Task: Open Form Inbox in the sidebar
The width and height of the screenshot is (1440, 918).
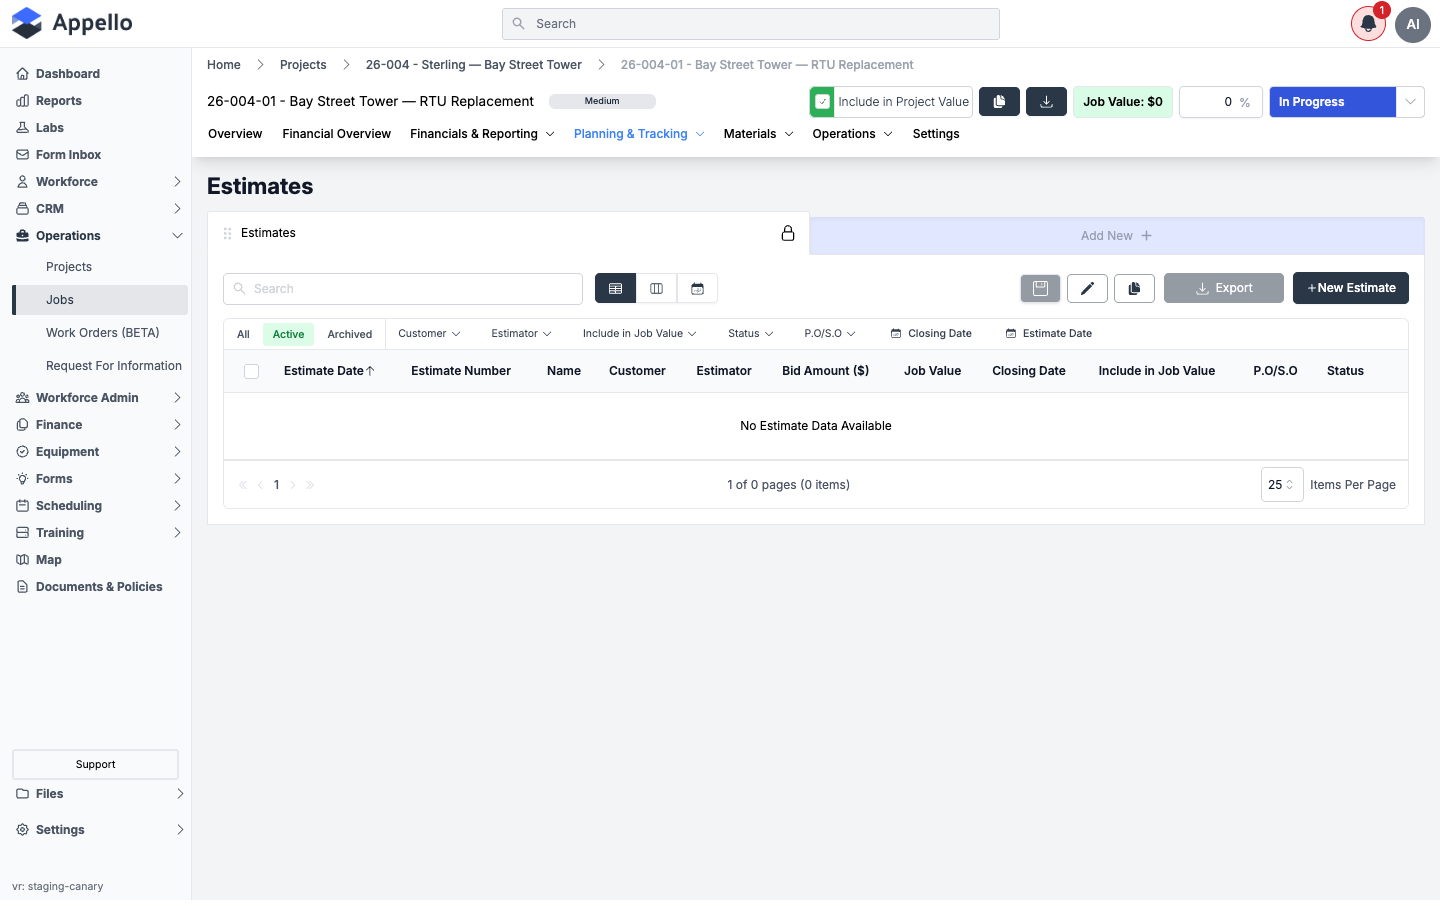Action: [x=69, y=155]
